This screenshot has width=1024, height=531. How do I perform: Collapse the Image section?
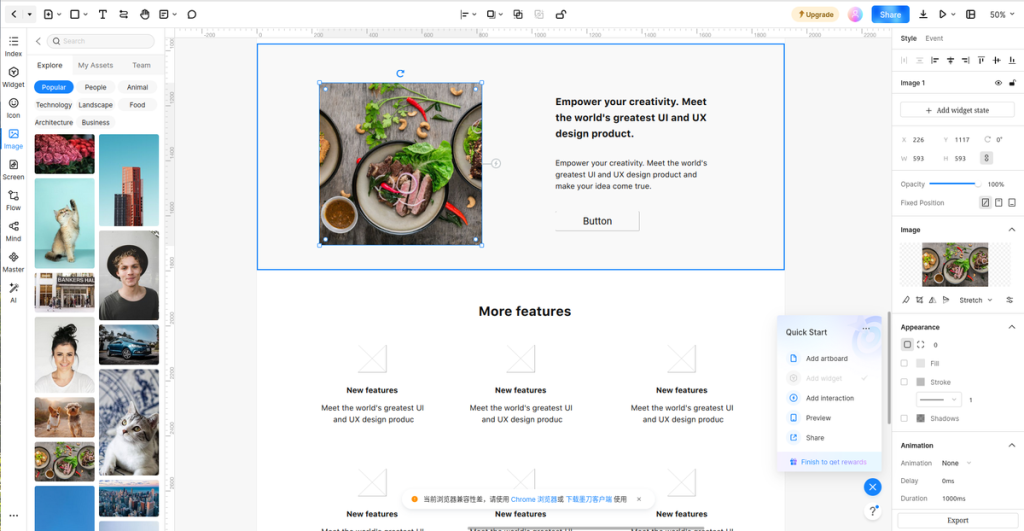(1012, 229)
